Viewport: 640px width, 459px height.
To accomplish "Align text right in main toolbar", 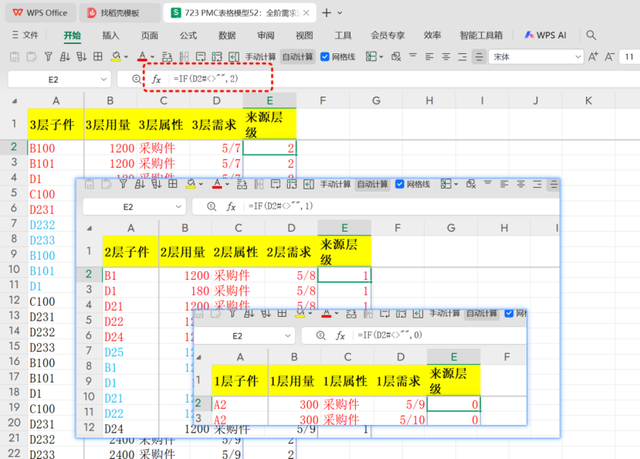I will [x=462, y=56].
